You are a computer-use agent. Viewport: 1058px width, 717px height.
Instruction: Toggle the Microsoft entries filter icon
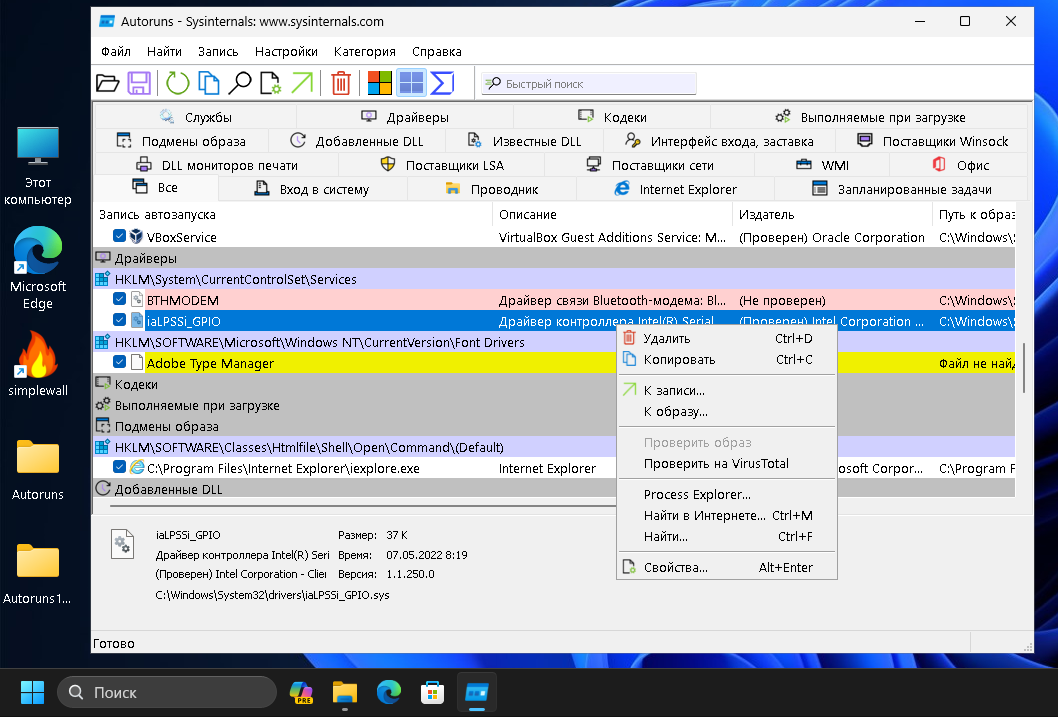coord(379,84)
